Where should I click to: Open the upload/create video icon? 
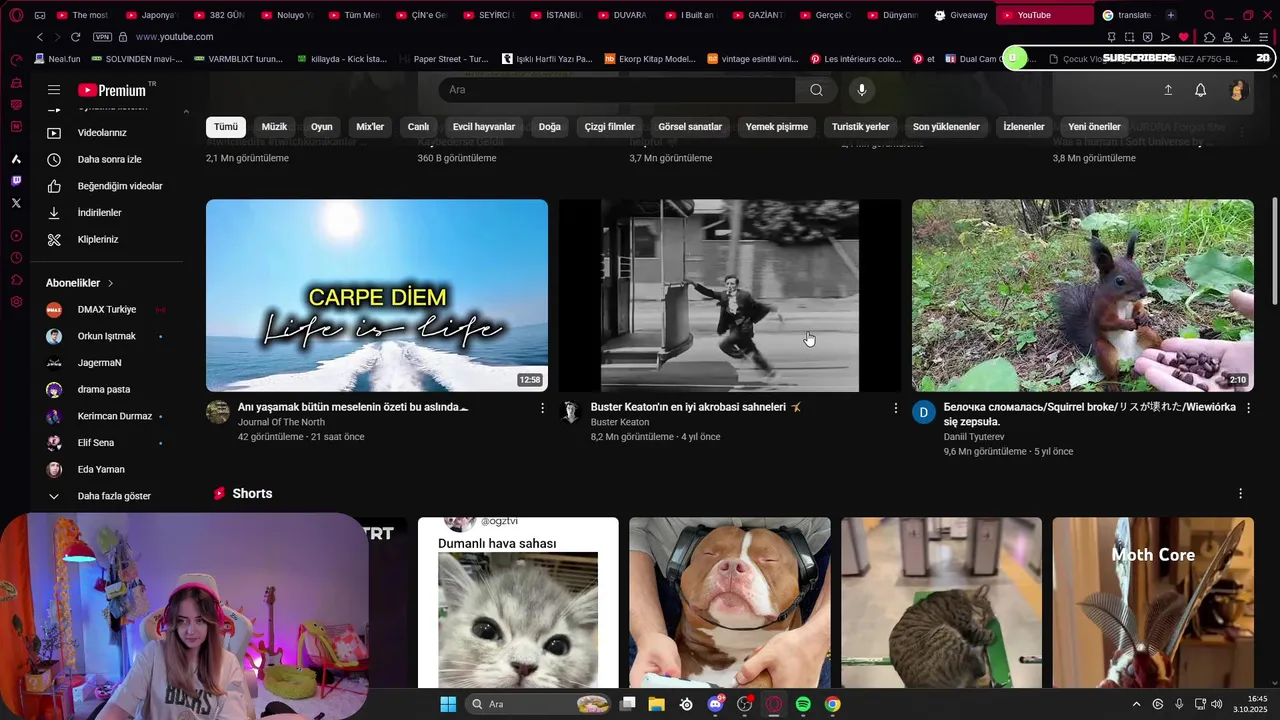(x=1168, y=90)
